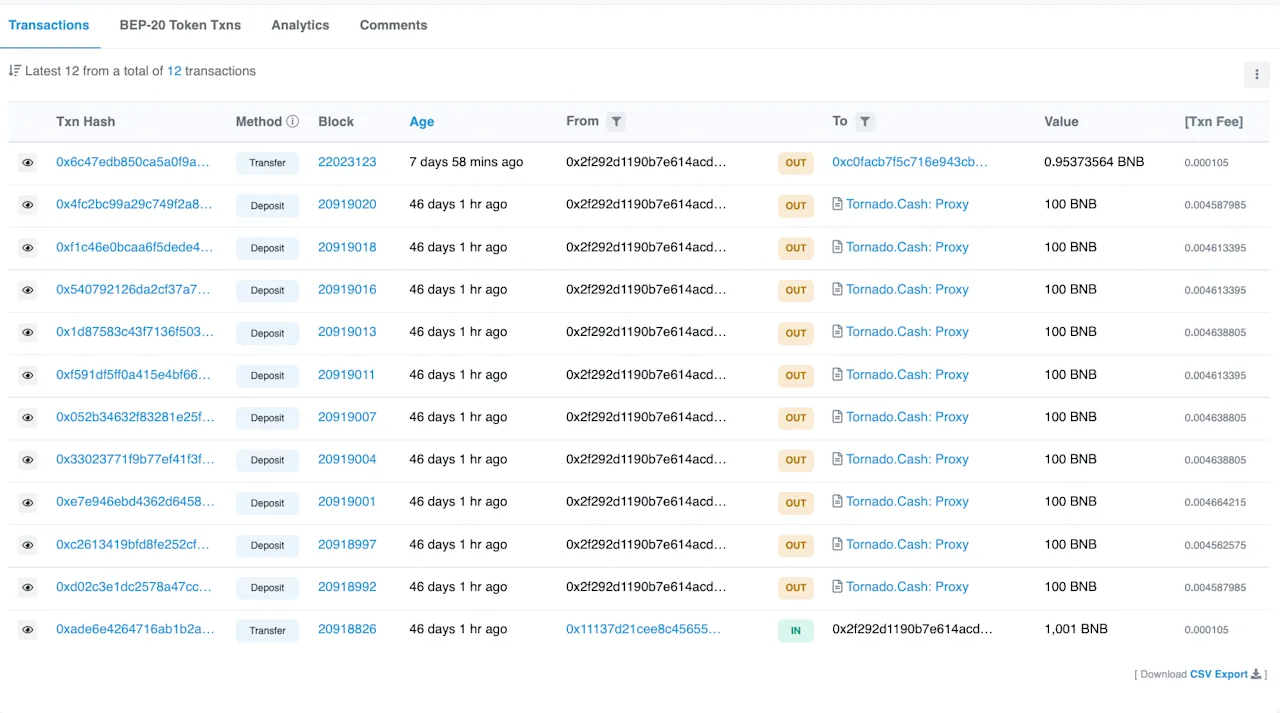Preview transaction 0xe7e946ebd4362d6458 with eye icon

(28, 502)
